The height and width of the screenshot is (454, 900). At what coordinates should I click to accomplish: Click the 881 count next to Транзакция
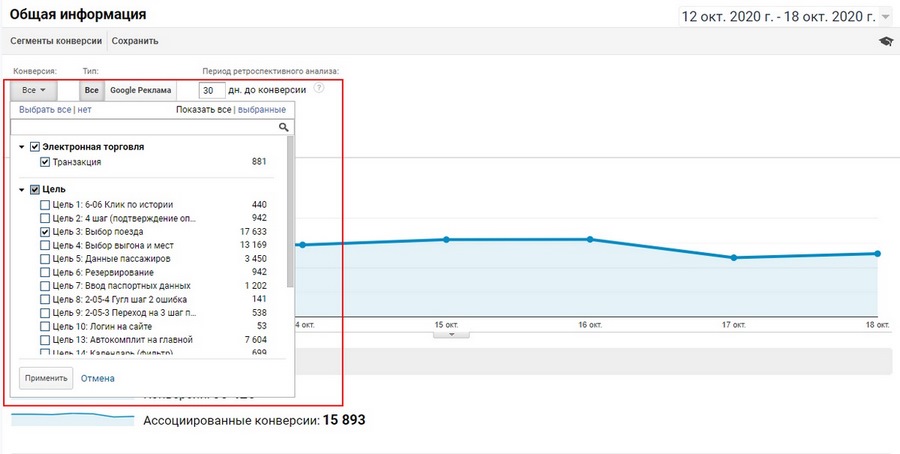tap(259, 162)
